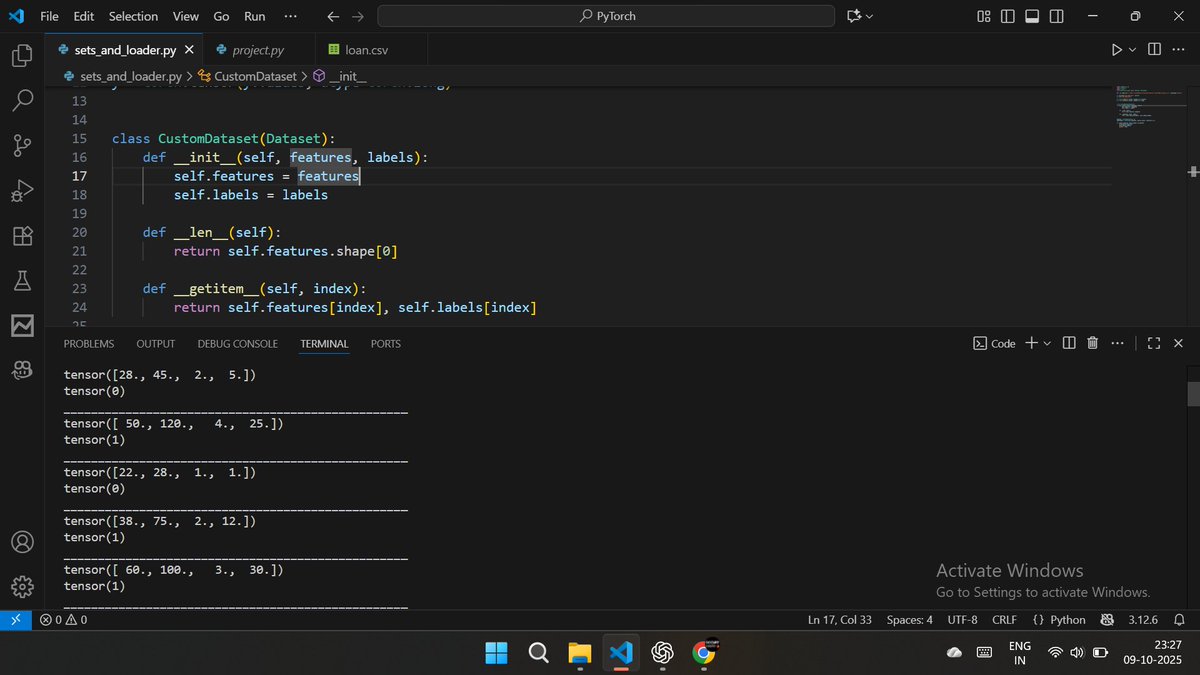1200x675 pixels.
Task: Click the errors and warnings count
Action: 64,620
